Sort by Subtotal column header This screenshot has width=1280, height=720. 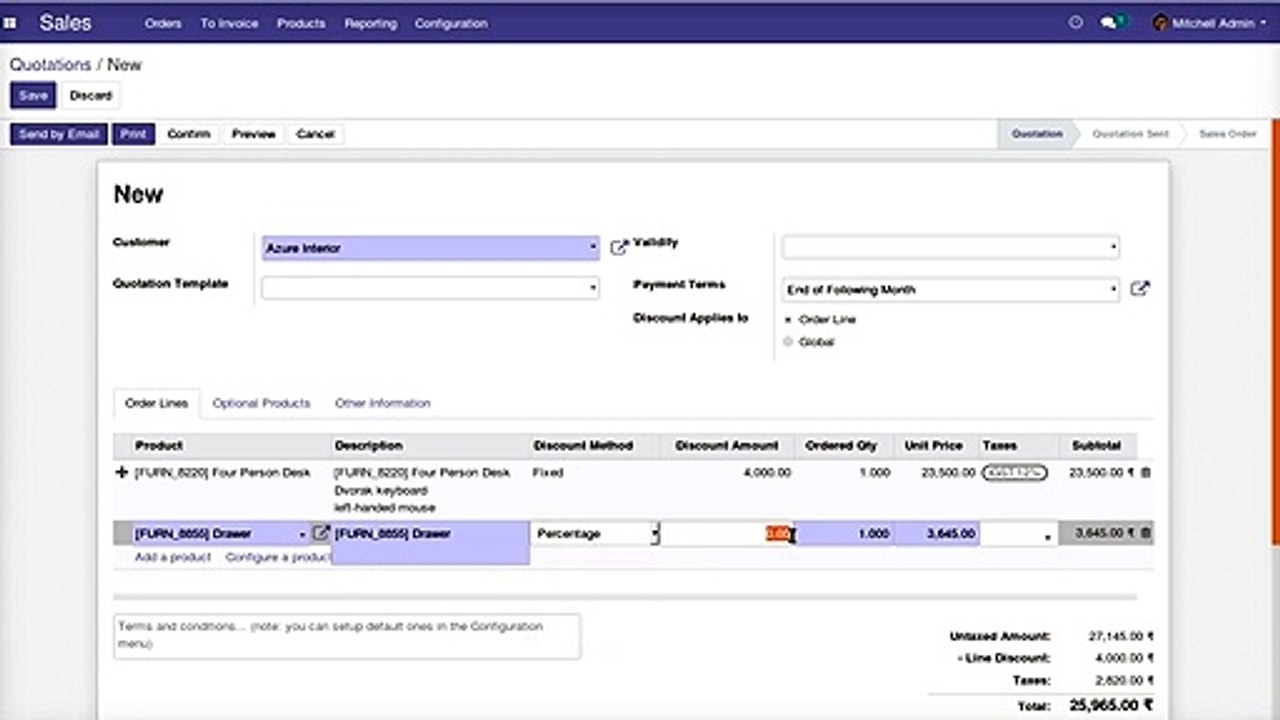[x=1096, y=446]
